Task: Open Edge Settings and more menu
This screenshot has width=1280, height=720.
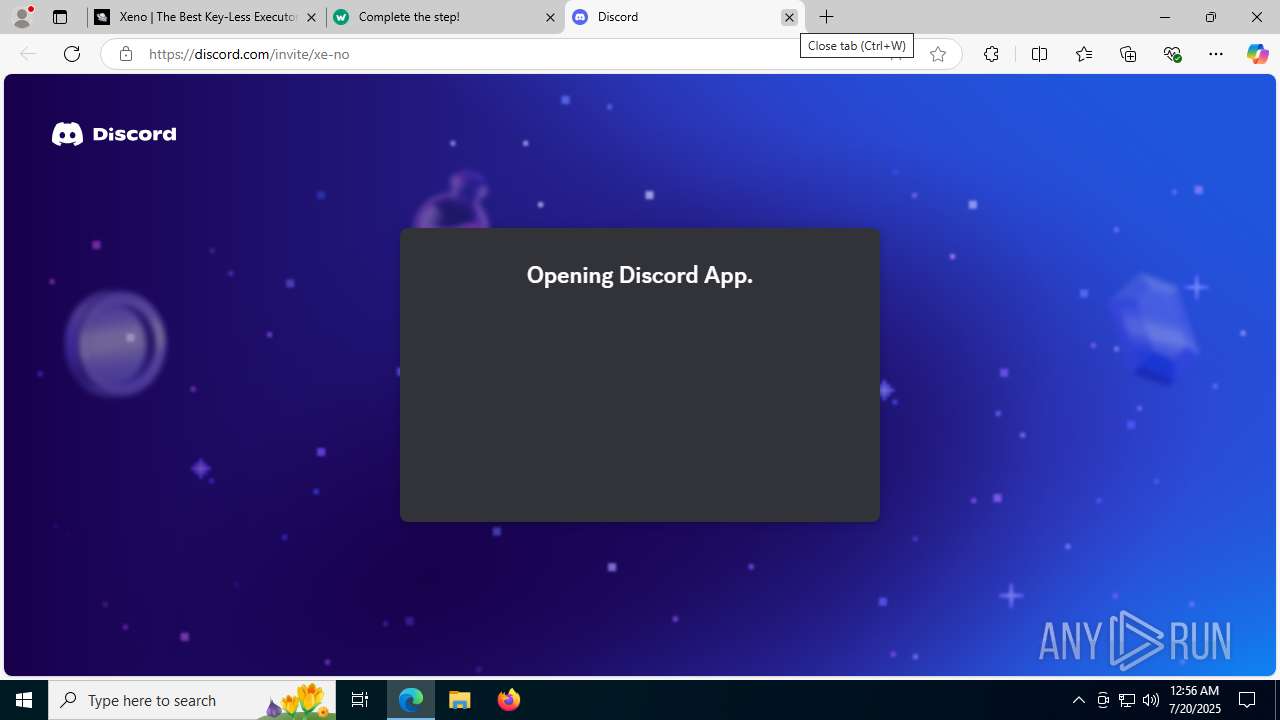Action: click(x=1216, y=54)
